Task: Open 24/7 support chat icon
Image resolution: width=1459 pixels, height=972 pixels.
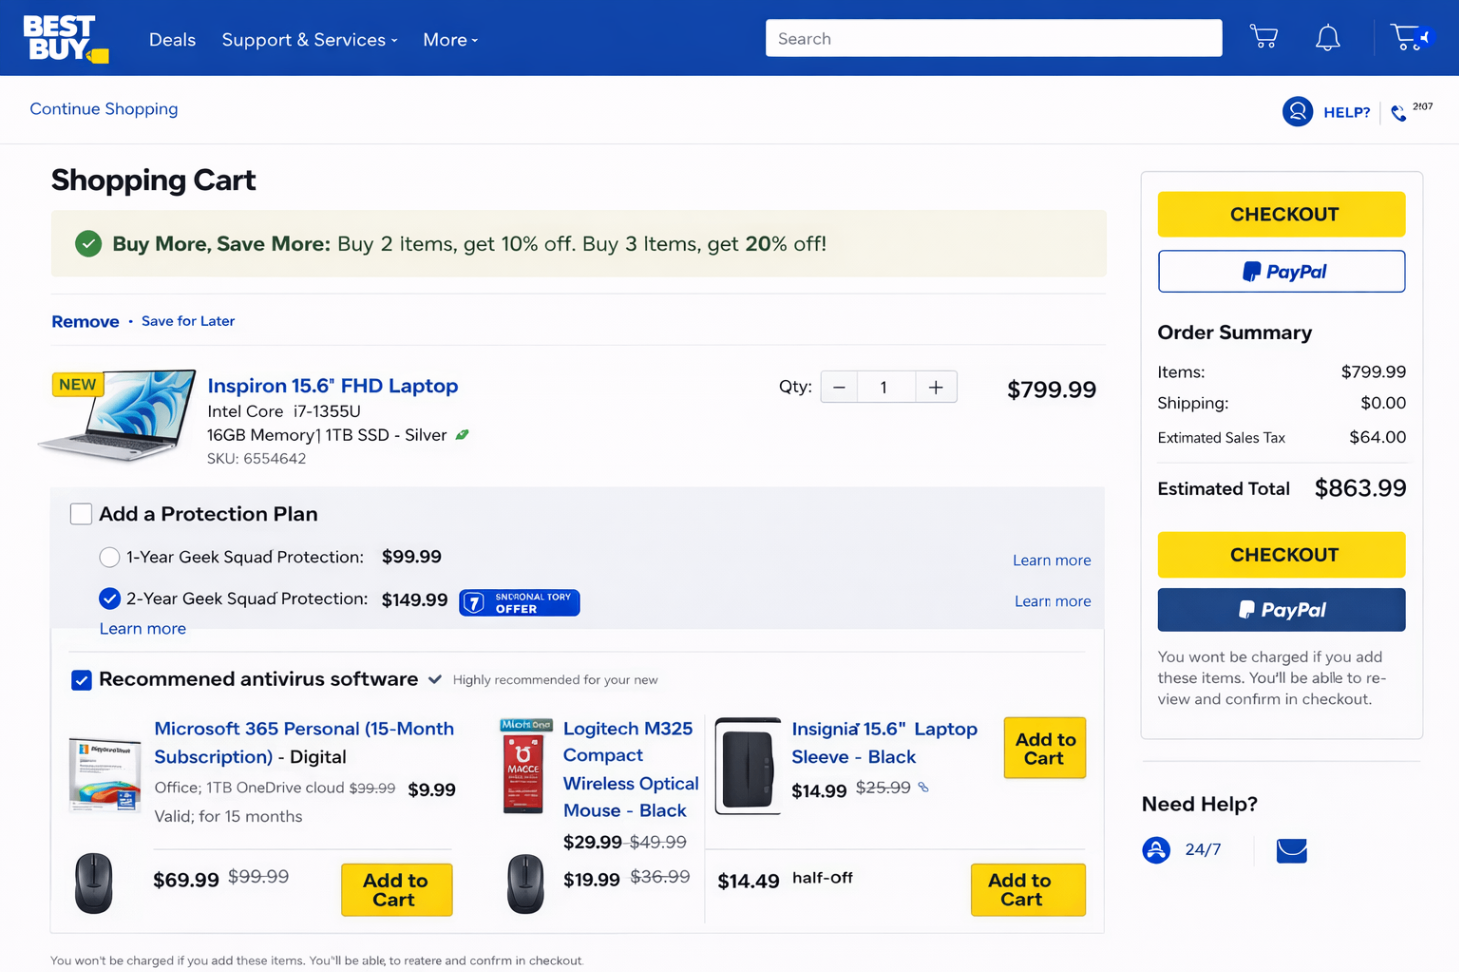Action: pos(1156,849)
